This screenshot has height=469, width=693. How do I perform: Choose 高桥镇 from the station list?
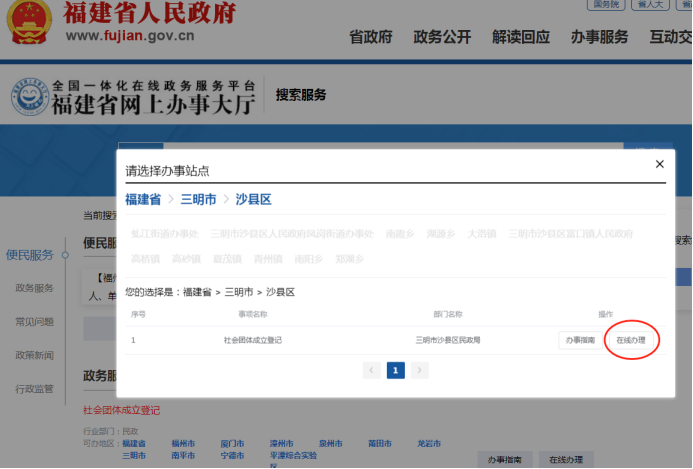144,258
